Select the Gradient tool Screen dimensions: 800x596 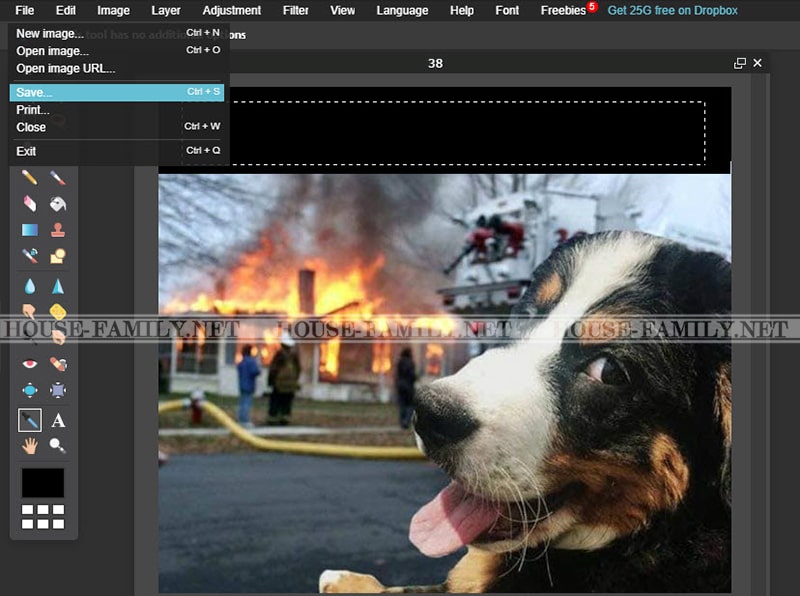30,230
